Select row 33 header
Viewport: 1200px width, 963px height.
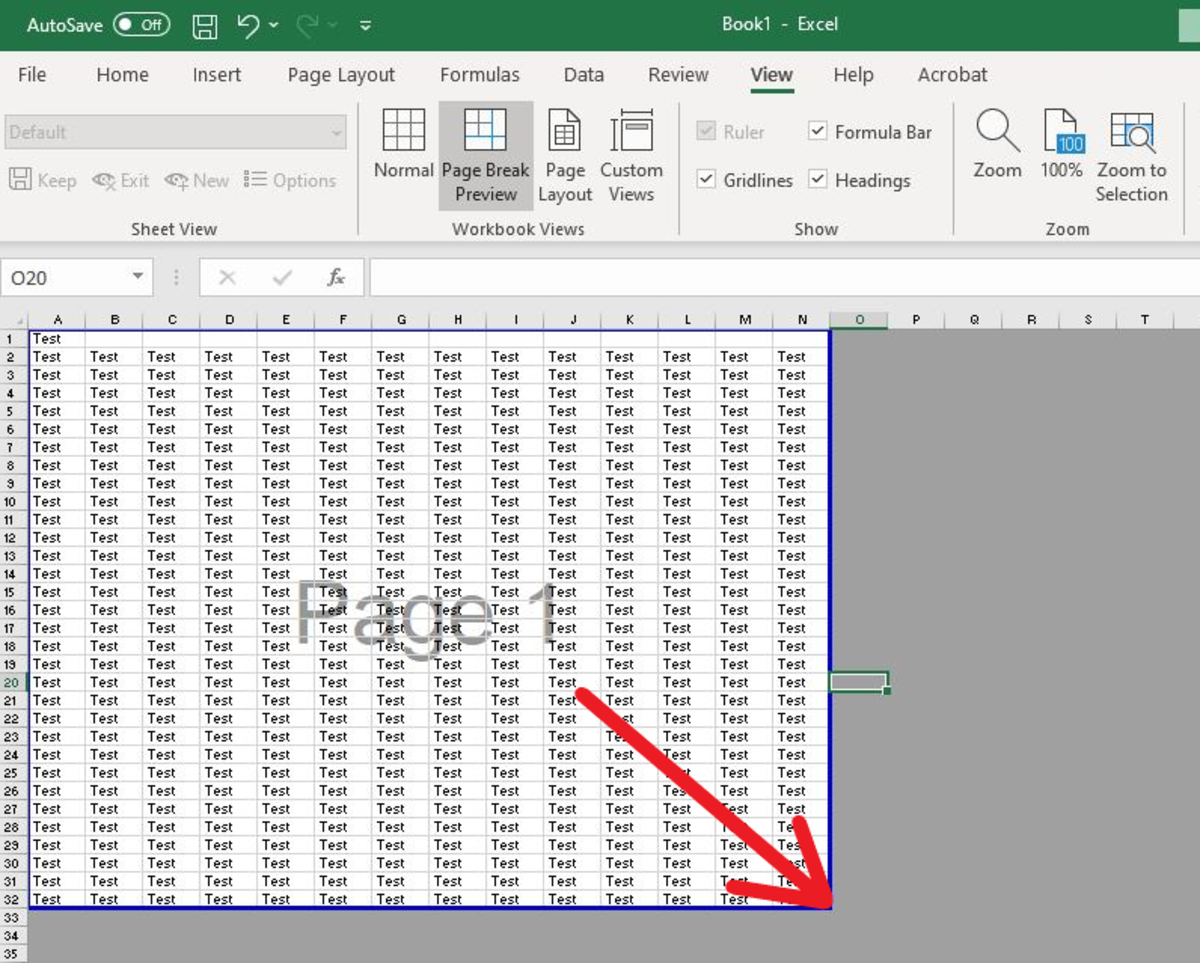[13, 917]
